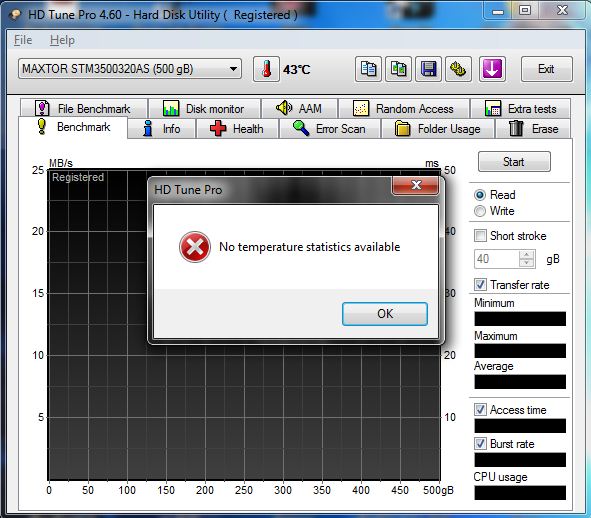Decrease short stroke size with down arrow
Viewport: 591px width, 518px height.
coord(527,263)
